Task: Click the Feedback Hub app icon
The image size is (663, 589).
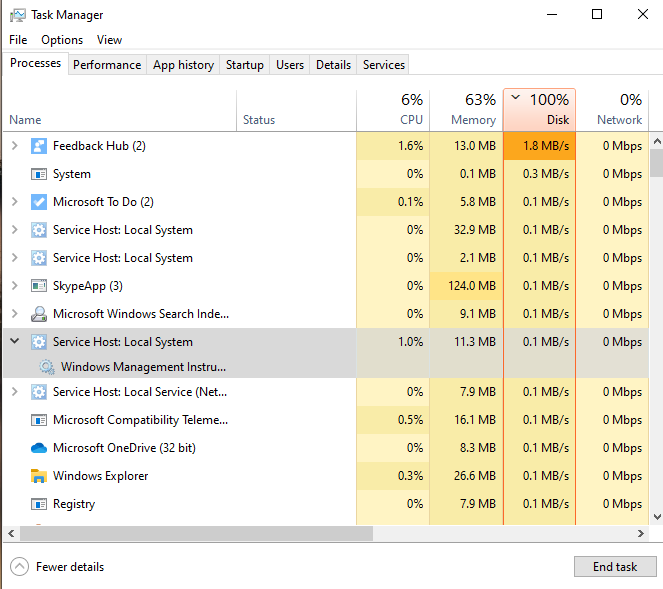Action: pos(38,146)
